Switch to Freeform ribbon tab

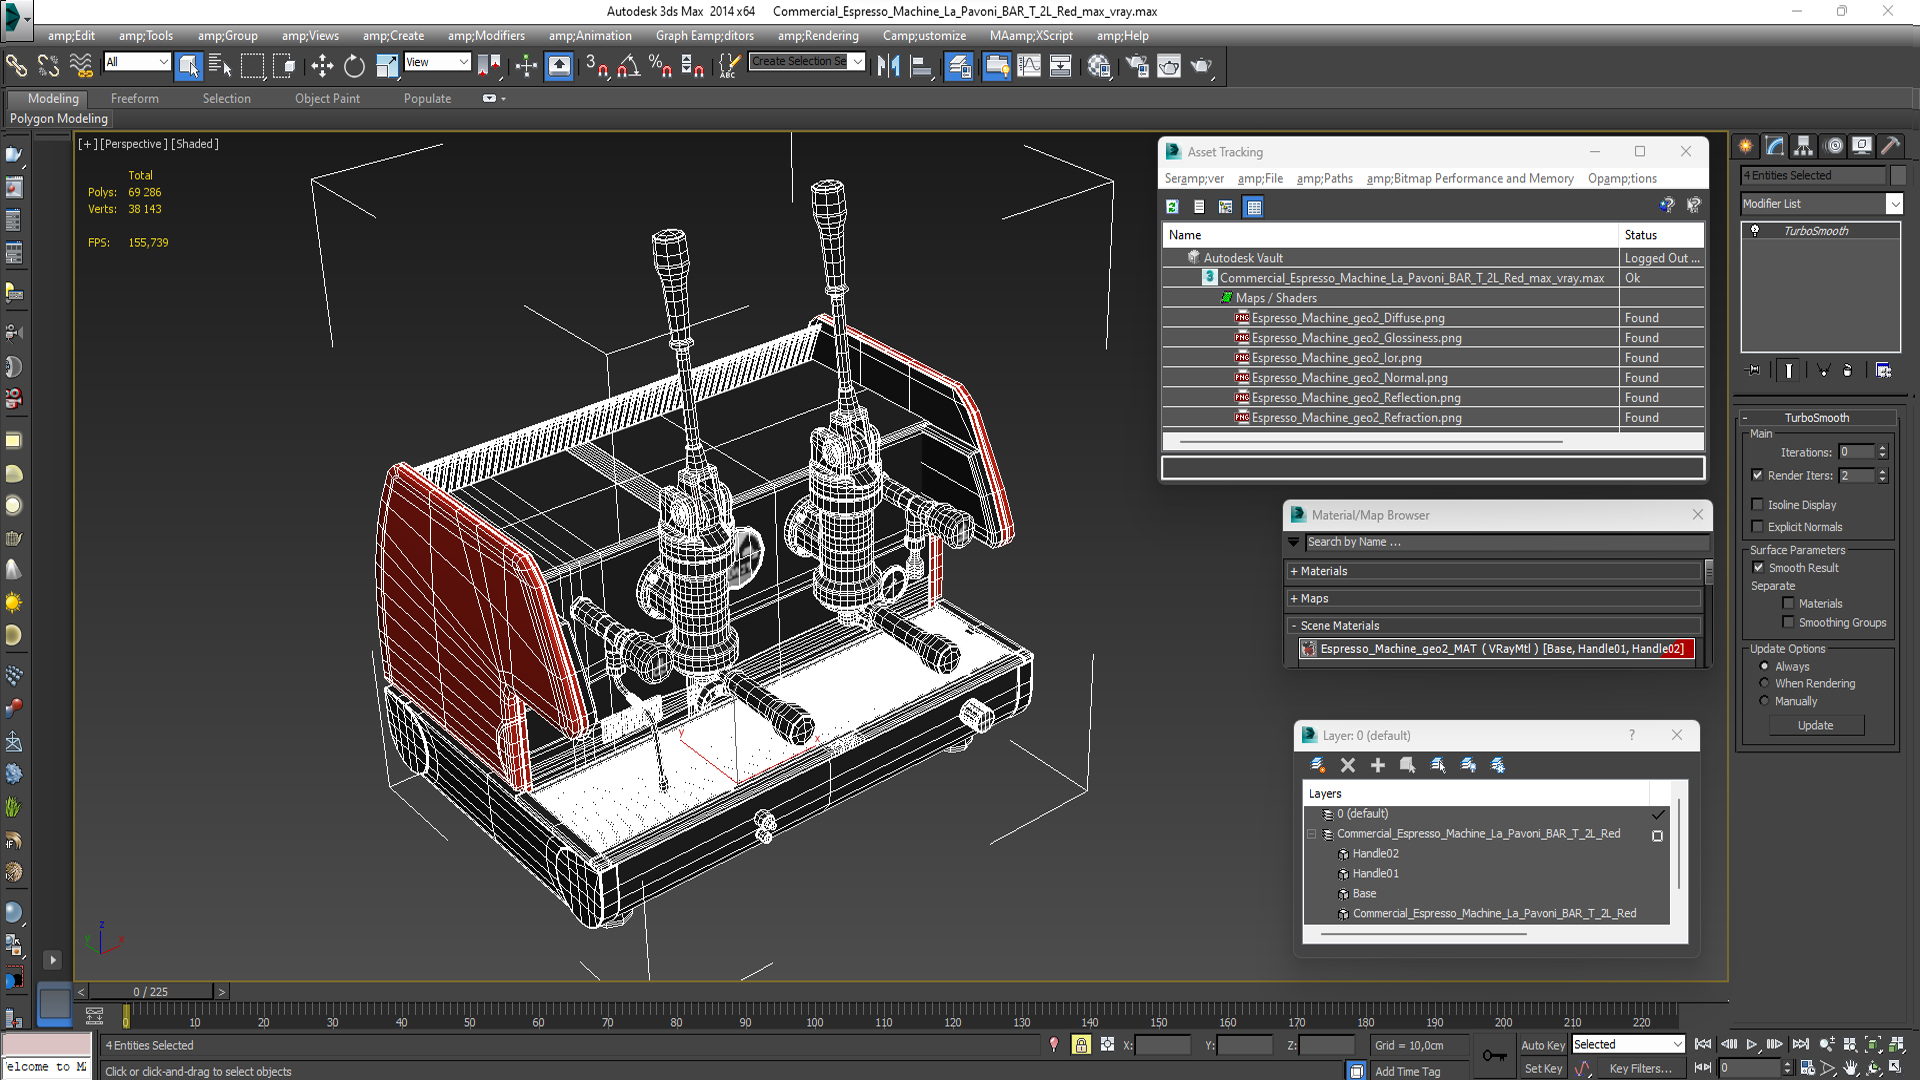click(134, 98)
